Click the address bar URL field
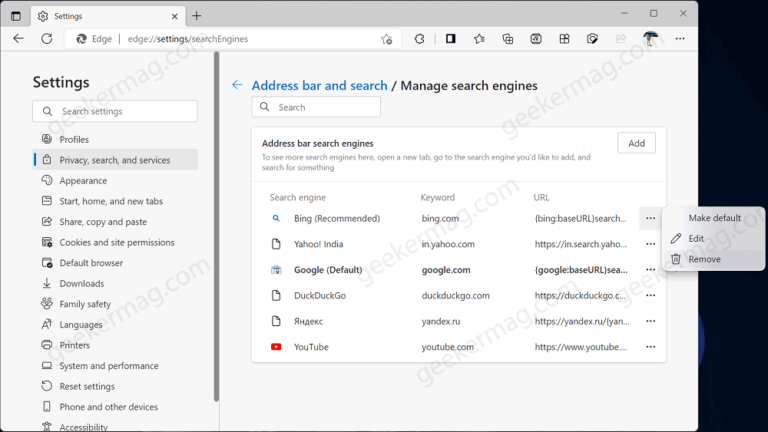 pos(233,39)
